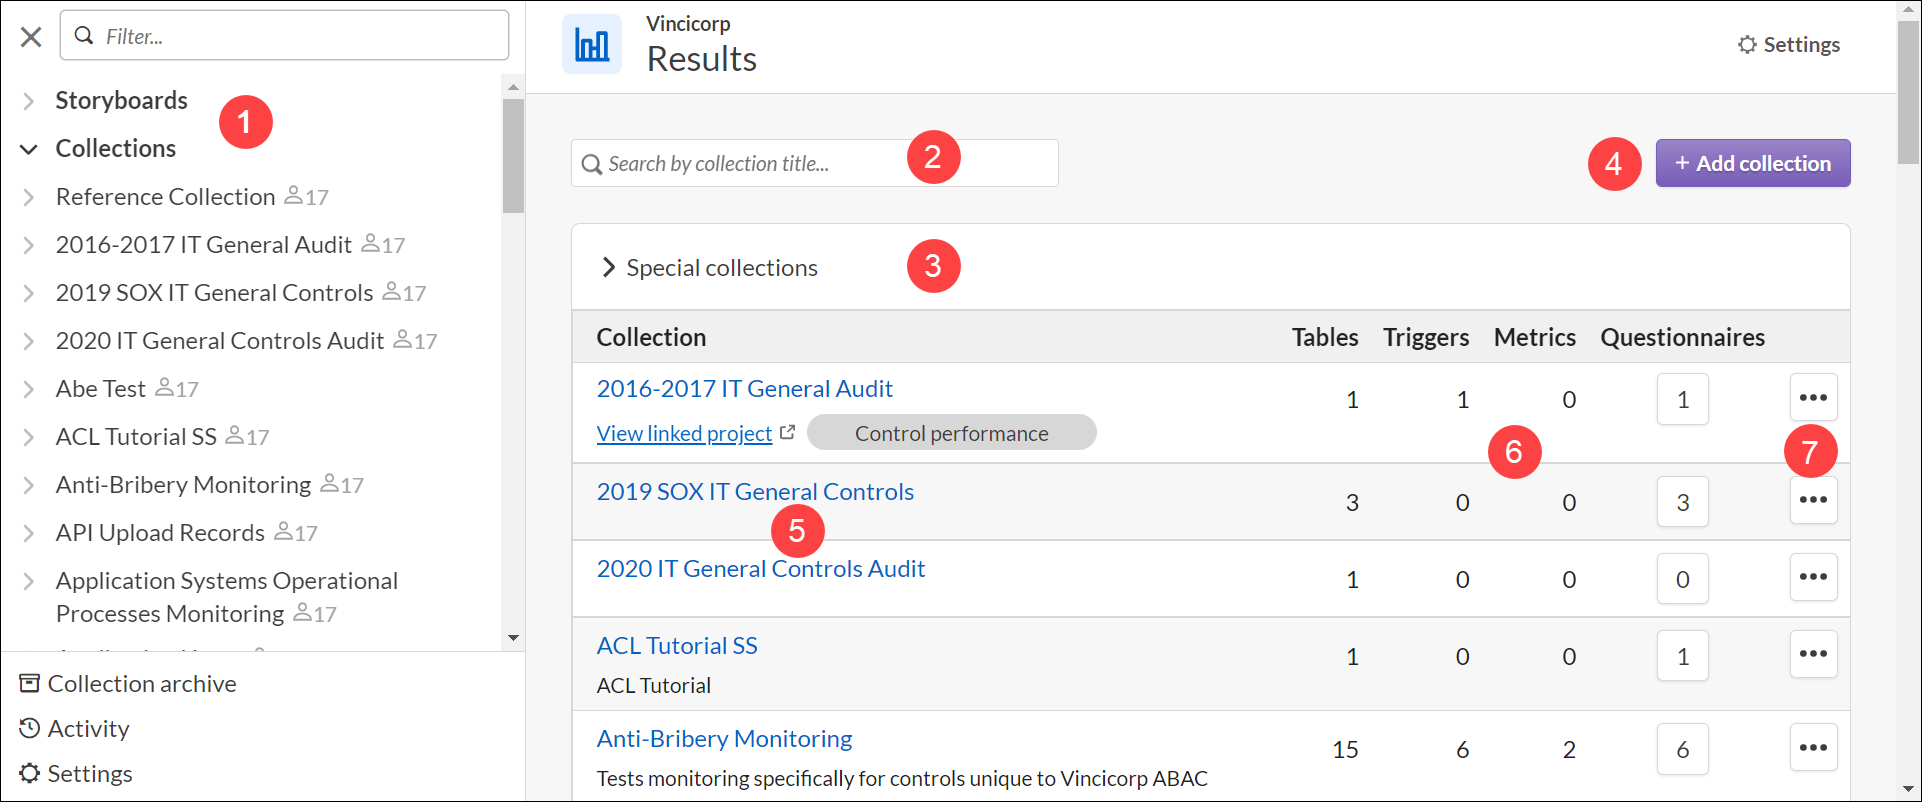Open more options for ACL Tutorial SS row
Viewport: 1922px width, 802px height.
[1813, 654]
